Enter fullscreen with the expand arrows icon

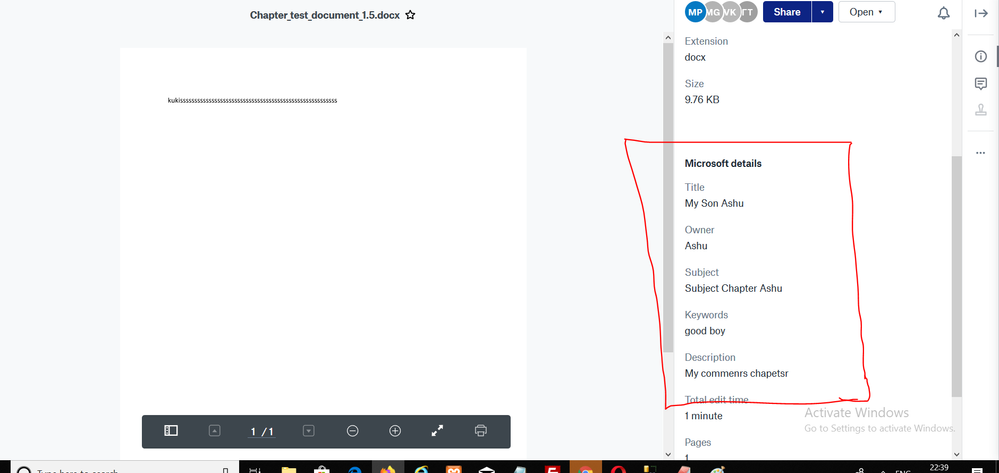tap(437, 431)
